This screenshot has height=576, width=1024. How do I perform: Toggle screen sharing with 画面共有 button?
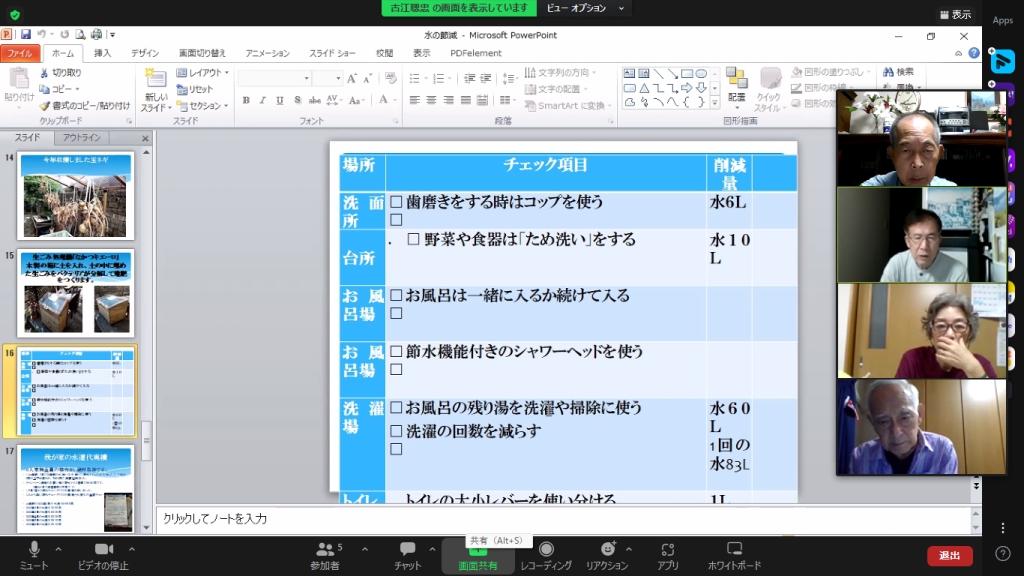[478, 556]
